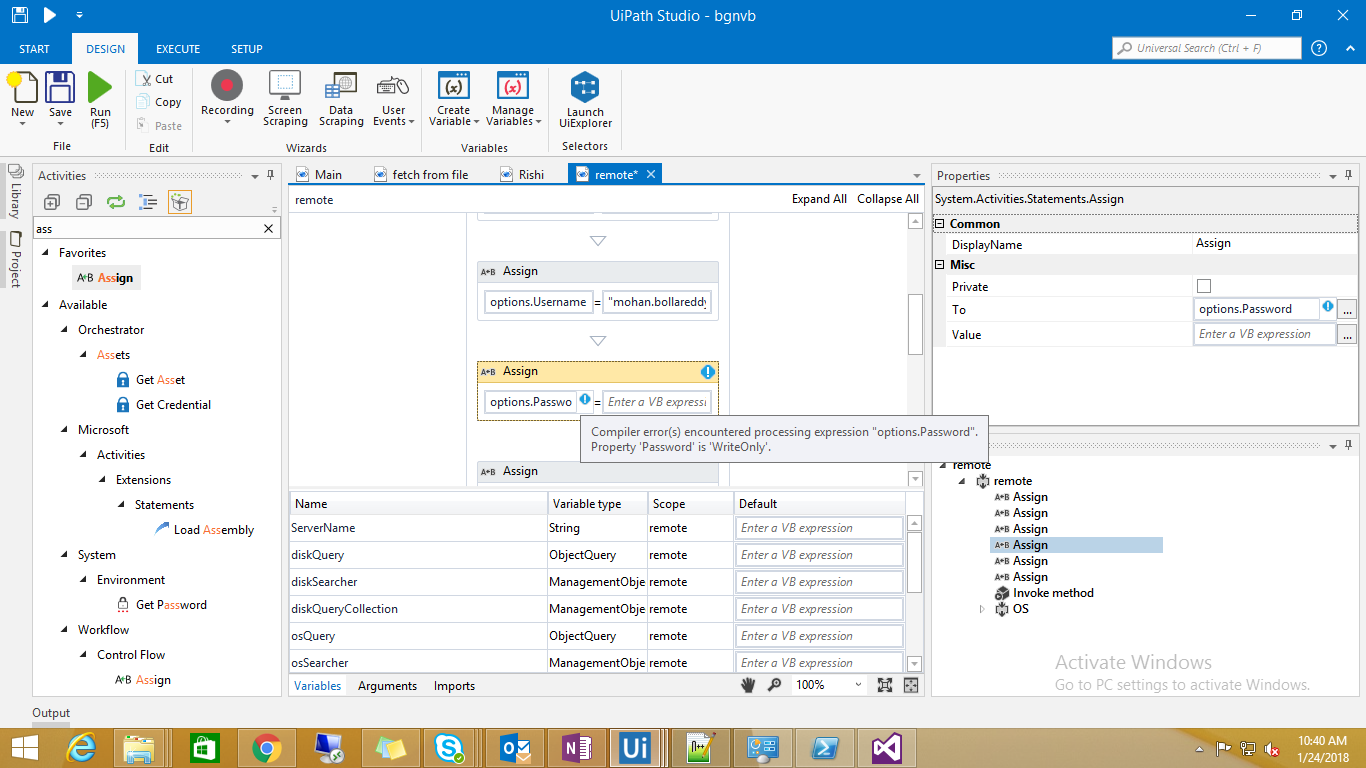The image size is (1366, 768).
Task: Switch to the EXECUTE ribbon tab
Action: 178,49
